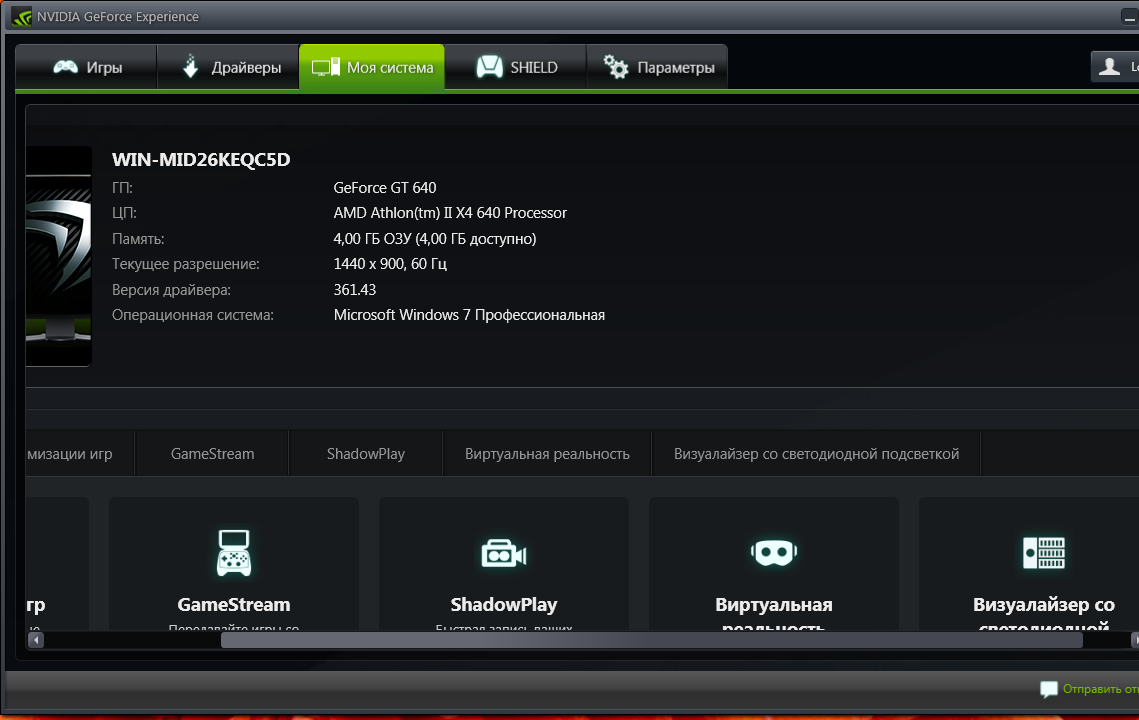Screen dimensions: 1139x720
Task: Click the ГП: label
Action: pos(122,187)
